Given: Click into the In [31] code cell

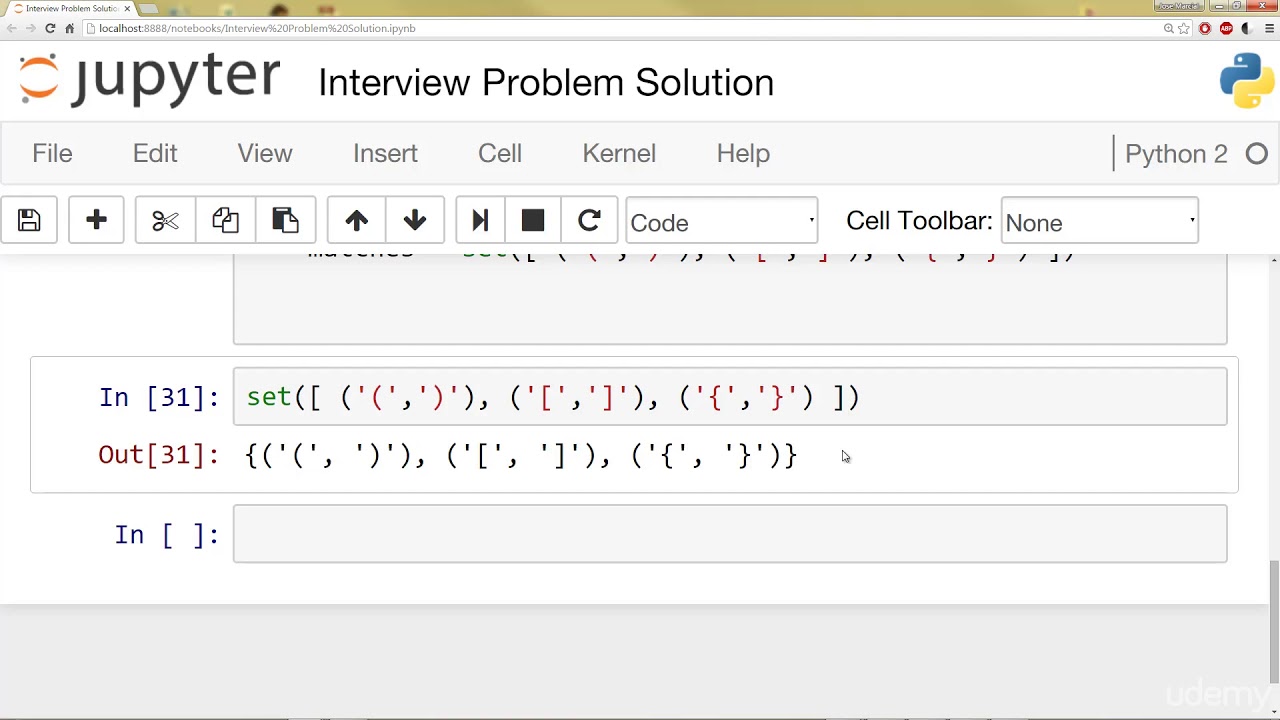Looking at the screenshot, I should pyautogui.click(x=730, y=397).
